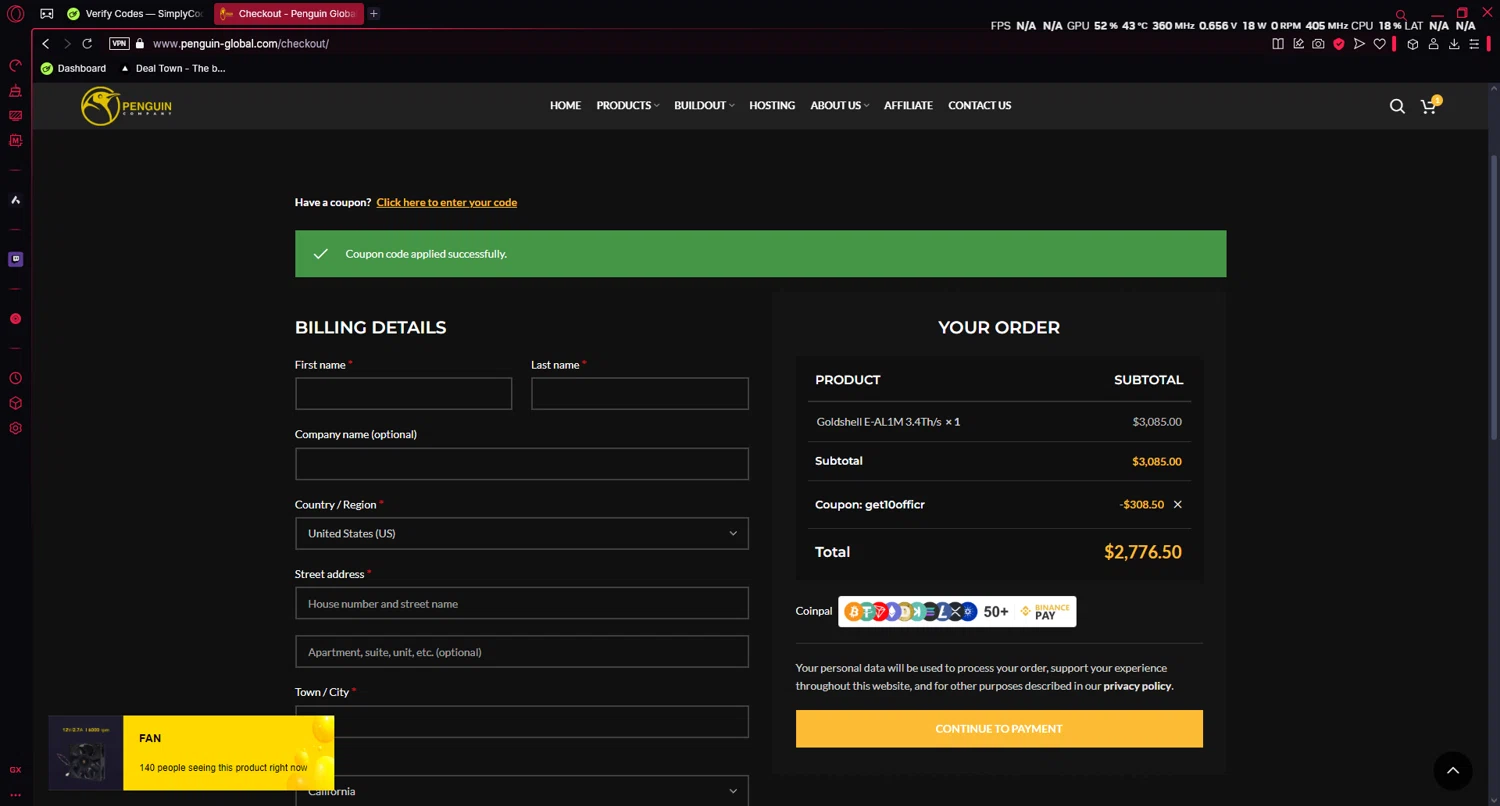Open the tab search magnifier icon
This screenshot has height=806, width=1500.
(x=1401, y=15)
